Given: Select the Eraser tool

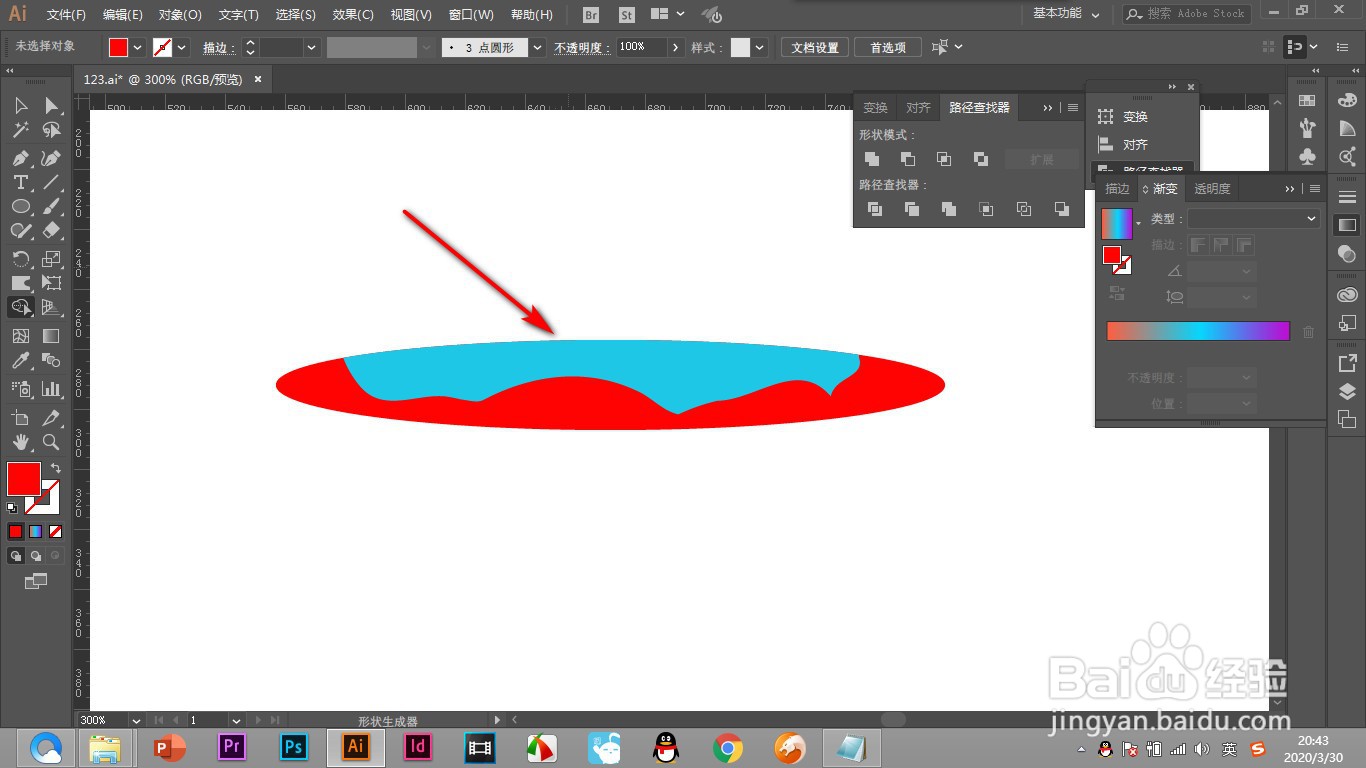Looking at the screenshot, I should point(51,230).
